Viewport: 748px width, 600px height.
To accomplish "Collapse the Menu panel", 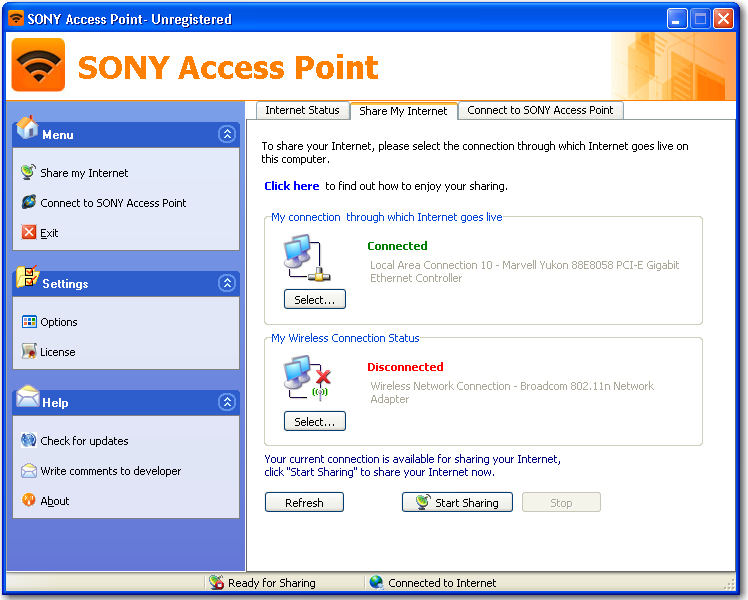I will click(227, 134).
